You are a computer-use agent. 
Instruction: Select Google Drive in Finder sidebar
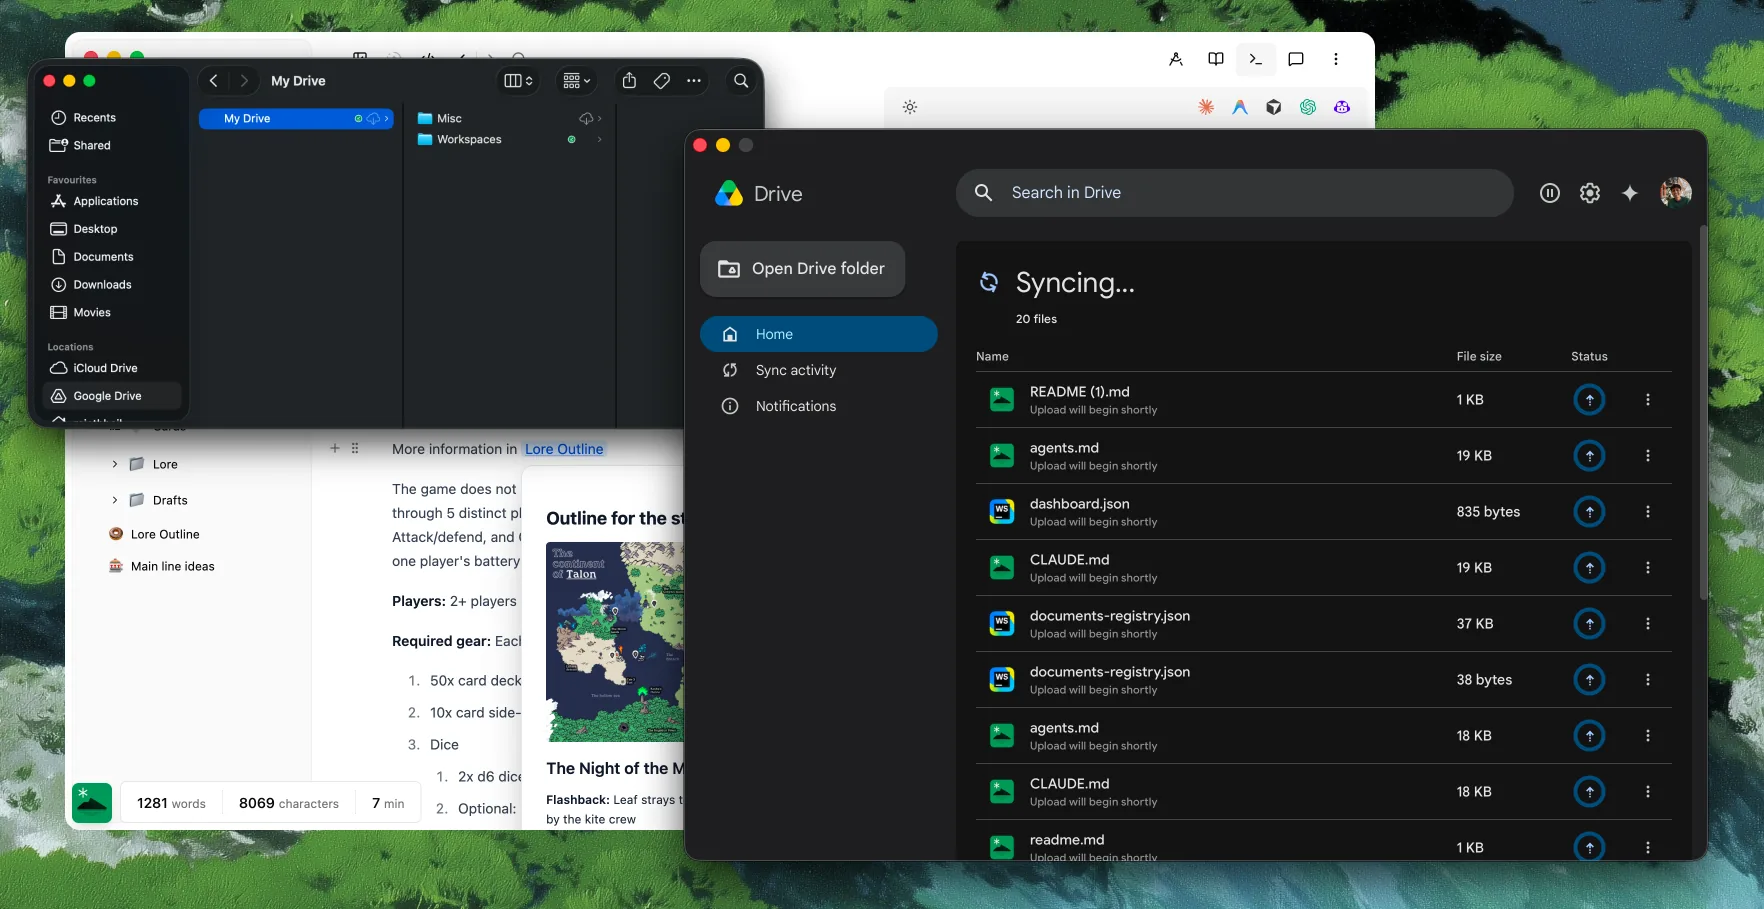pyautogui.click(x=111, y=397)
